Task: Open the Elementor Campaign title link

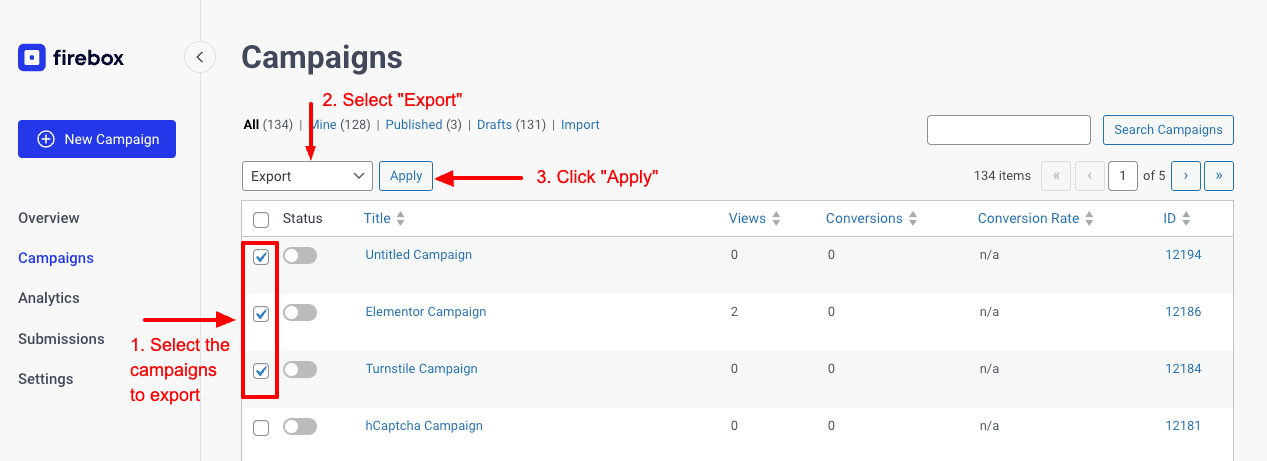Action: 426,312
